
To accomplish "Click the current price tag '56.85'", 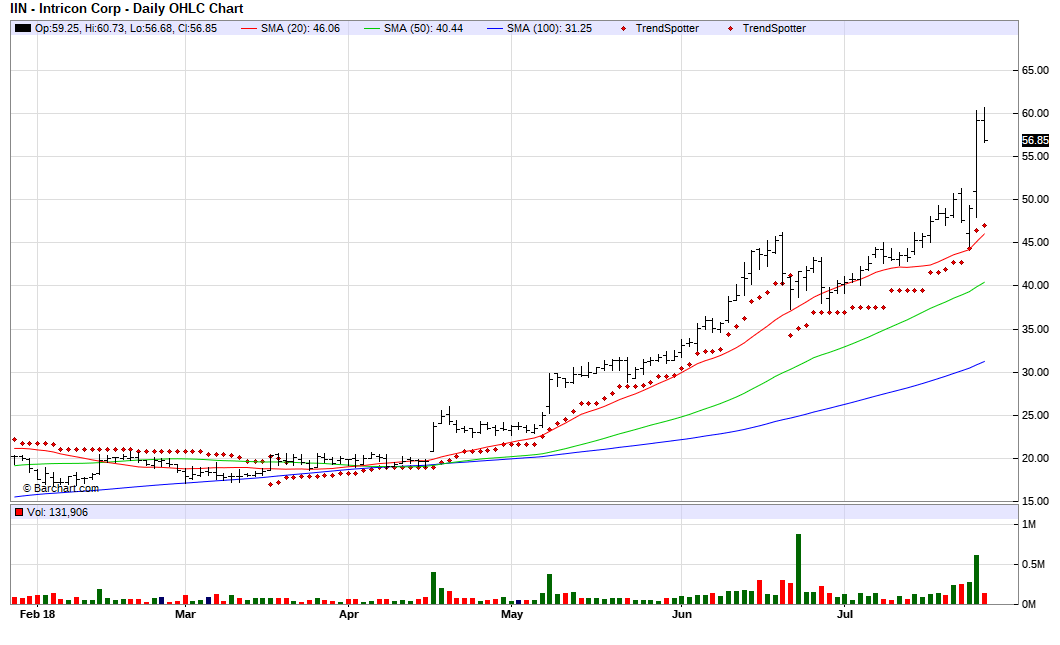I will tap(1035, 141).
